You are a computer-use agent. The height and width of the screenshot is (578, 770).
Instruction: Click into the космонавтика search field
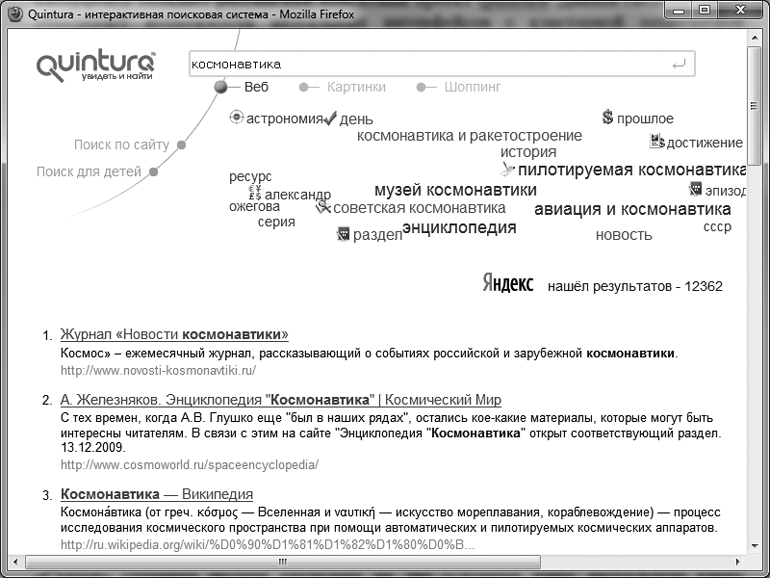pyautogui.click(x=420, y=64)
